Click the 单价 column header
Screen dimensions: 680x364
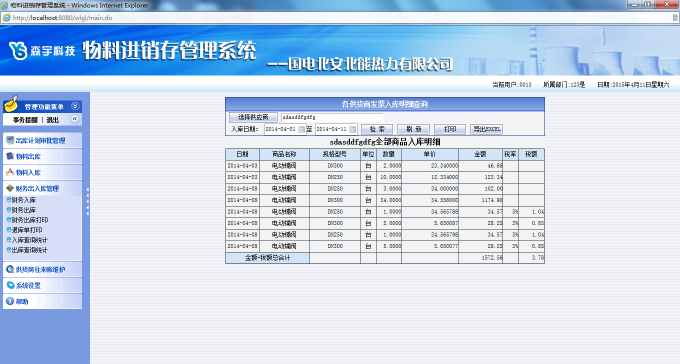tap(430, 154)
